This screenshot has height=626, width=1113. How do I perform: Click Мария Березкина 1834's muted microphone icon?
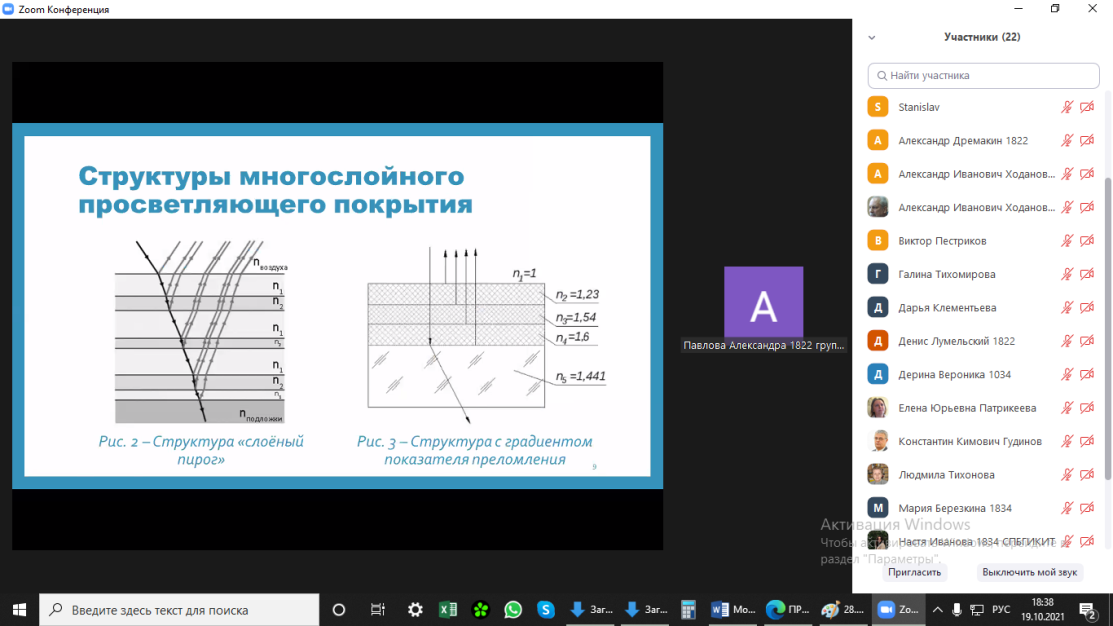coord(1067,508)
